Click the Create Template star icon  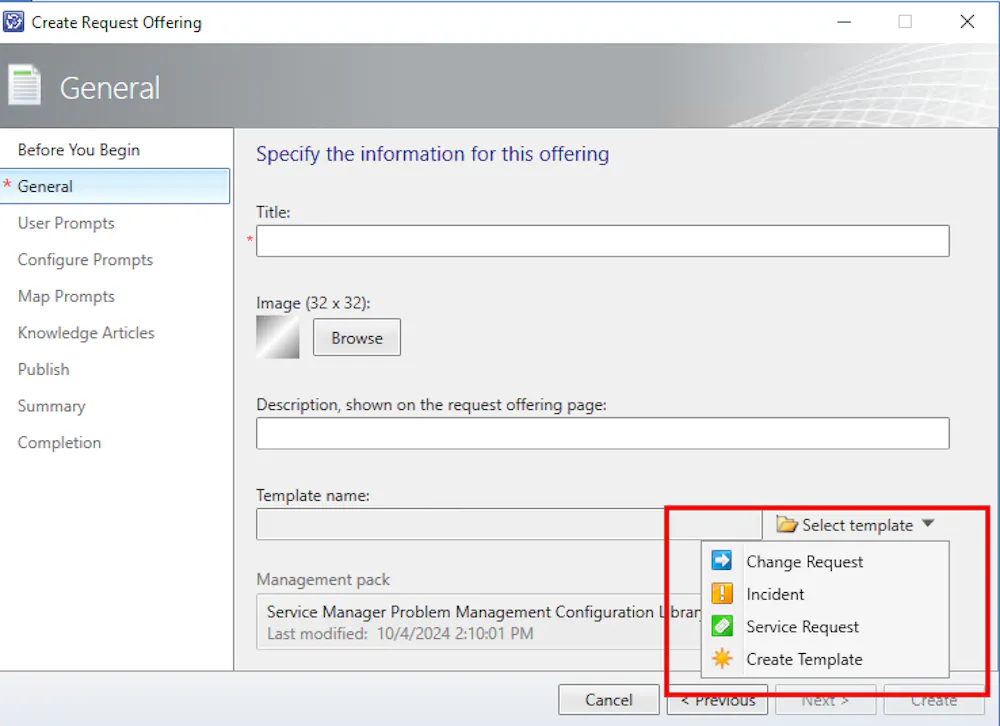(x=721, y=658)
